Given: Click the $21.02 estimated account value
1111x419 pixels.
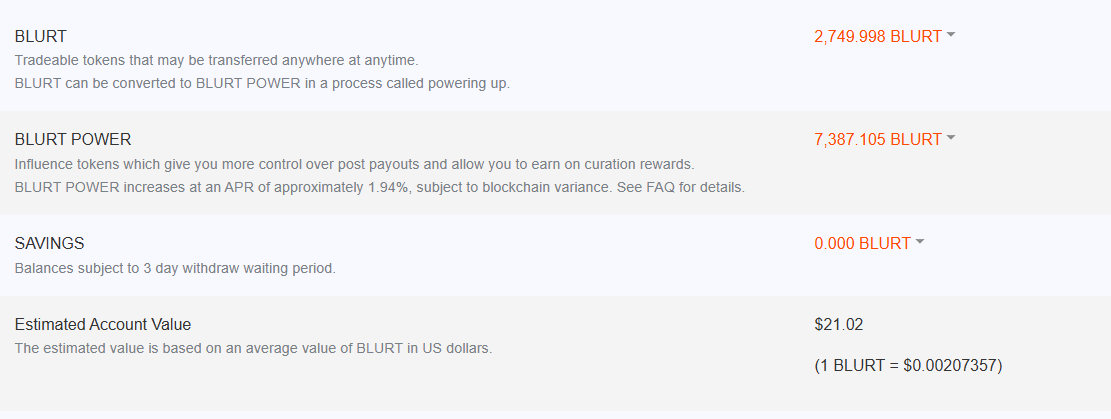Looking at the screenshot, I should click(x=836, y=325).
